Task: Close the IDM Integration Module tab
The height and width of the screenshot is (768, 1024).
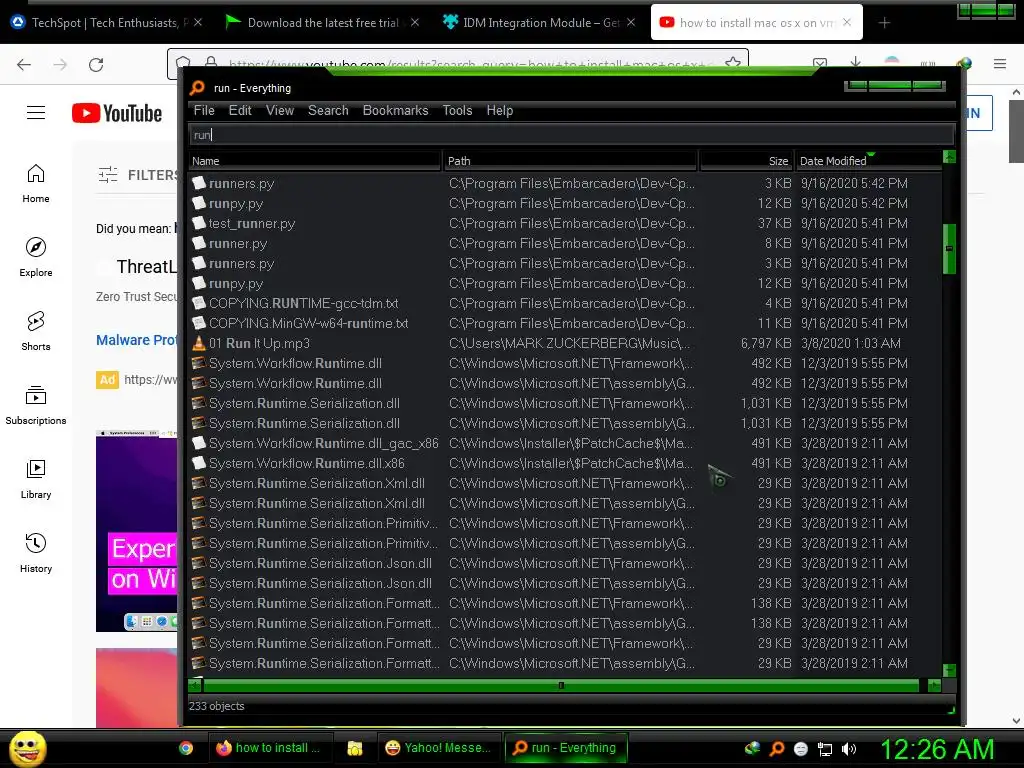Action: click(631, 22)
